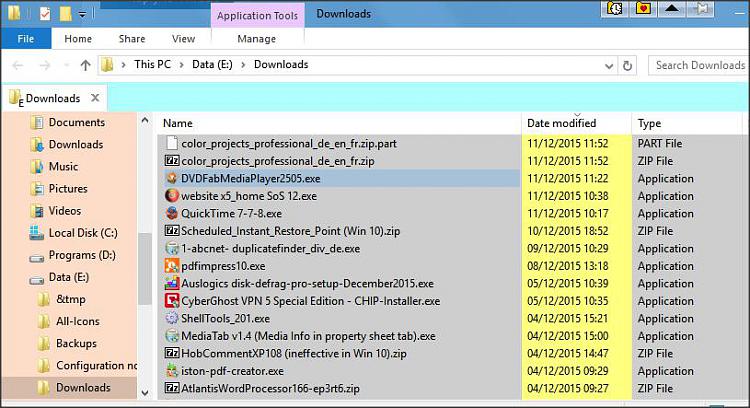Screen dimensions: 750x408
Task: Select the Downloads folder tab
Action: [x=53, y=99]
